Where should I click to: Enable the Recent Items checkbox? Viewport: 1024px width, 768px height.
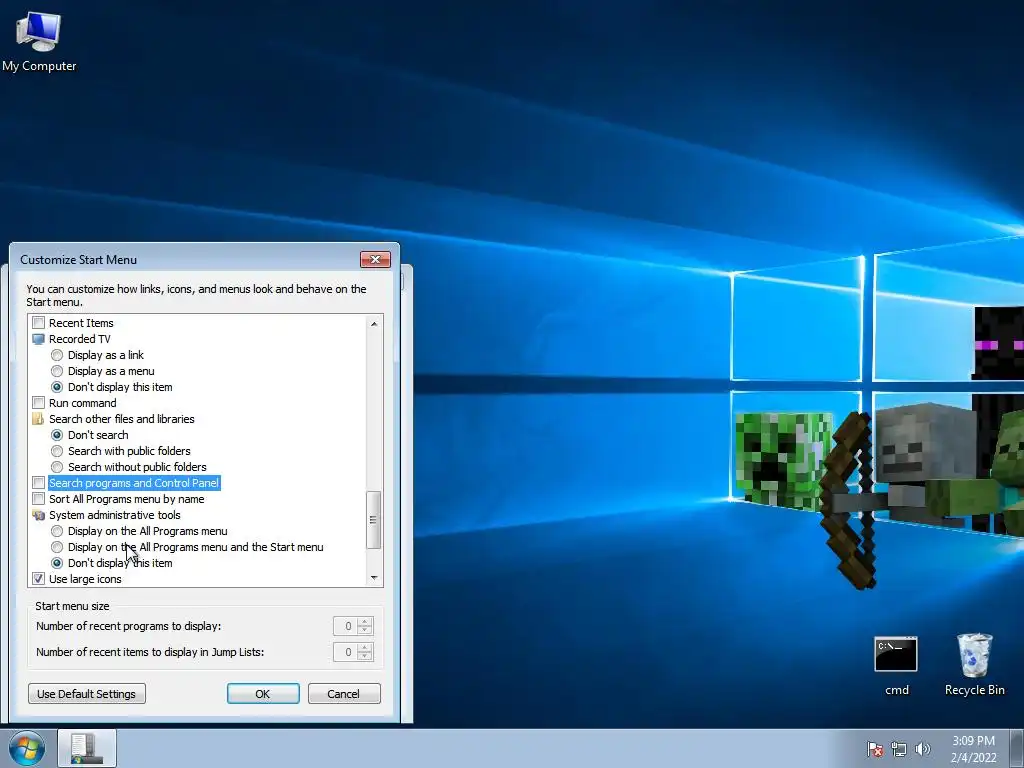(39, 323)
